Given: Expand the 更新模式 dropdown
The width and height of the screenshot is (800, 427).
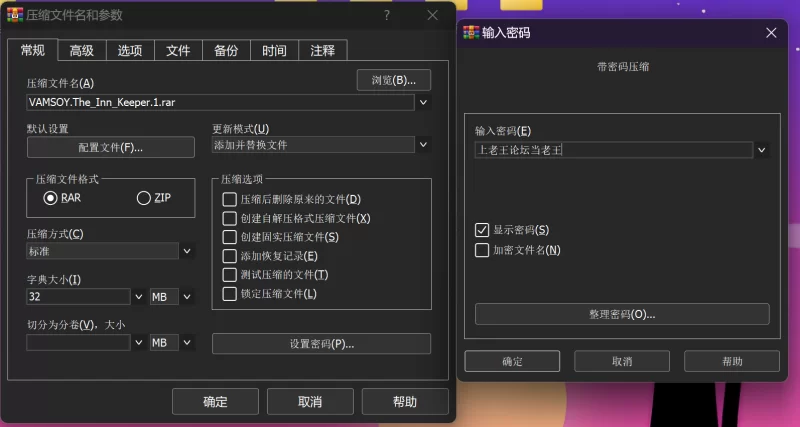Looking at the screenshot, I should tap(423, 145).
